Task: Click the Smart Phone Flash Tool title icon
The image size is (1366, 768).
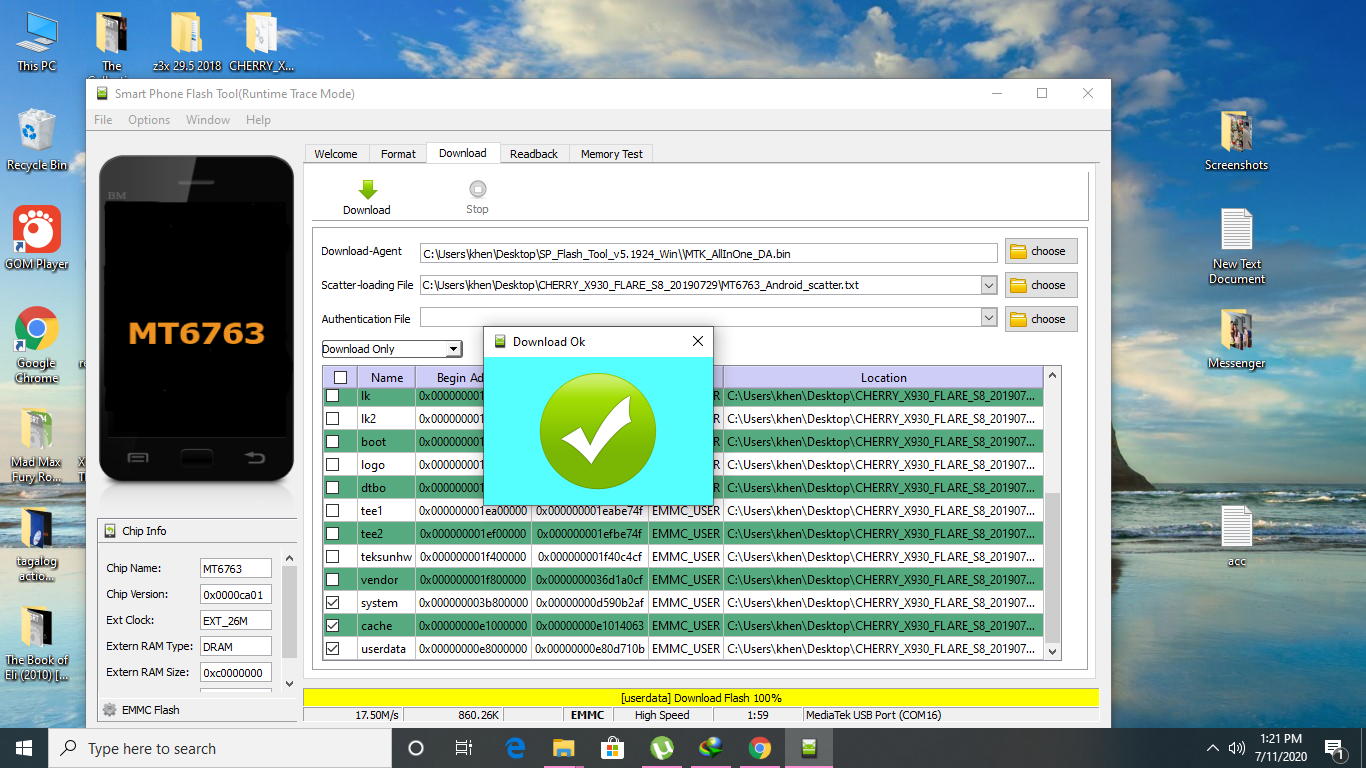Action: 101,94
